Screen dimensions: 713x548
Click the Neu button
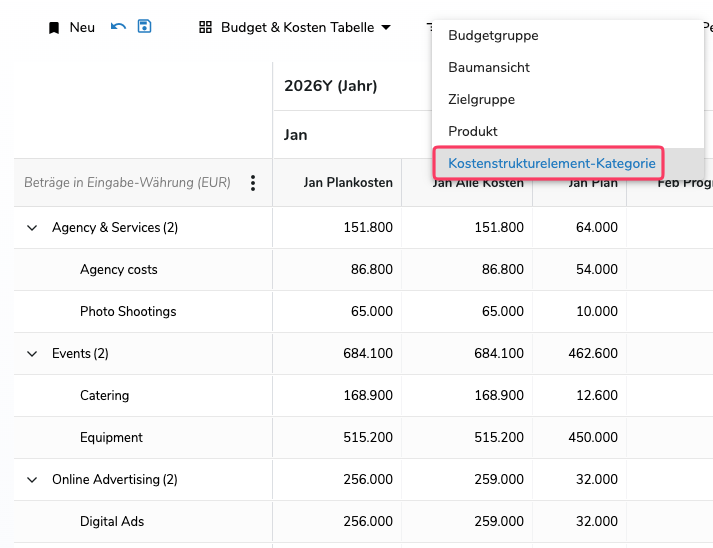click(82, 27)
